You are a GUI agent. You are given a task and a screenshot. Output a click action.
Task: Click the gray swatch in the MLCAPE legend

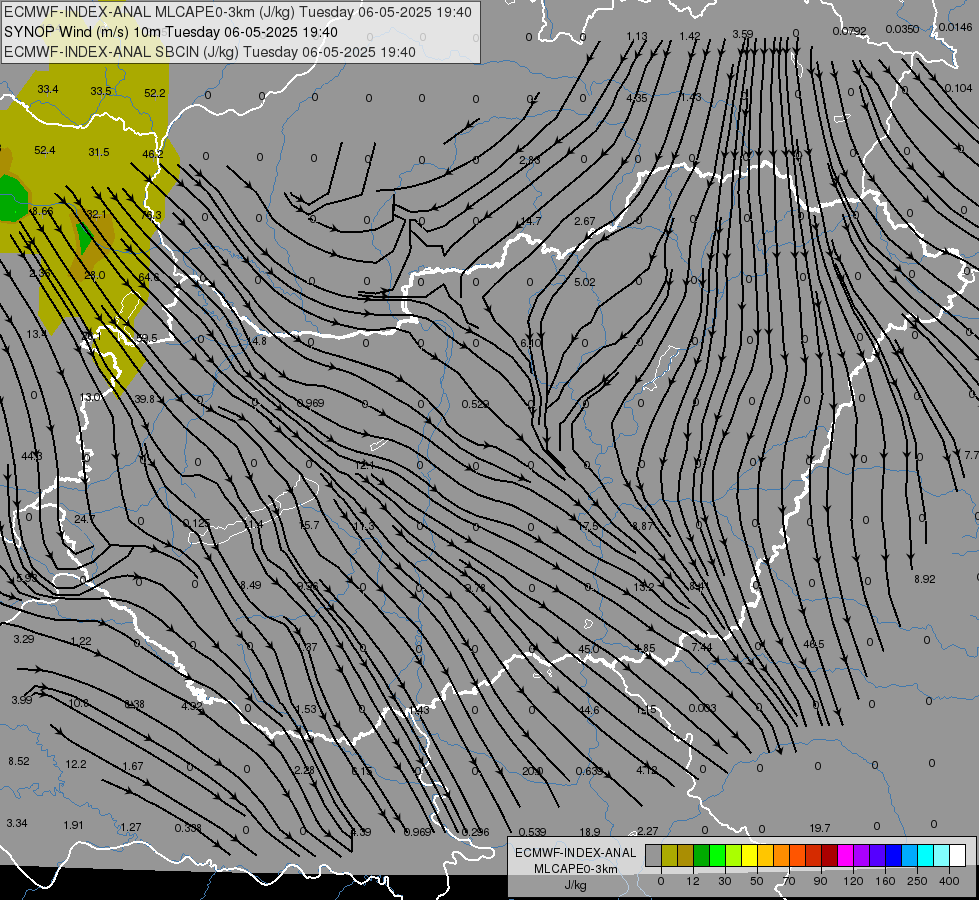pyautogui.click(x=654, y=855)
